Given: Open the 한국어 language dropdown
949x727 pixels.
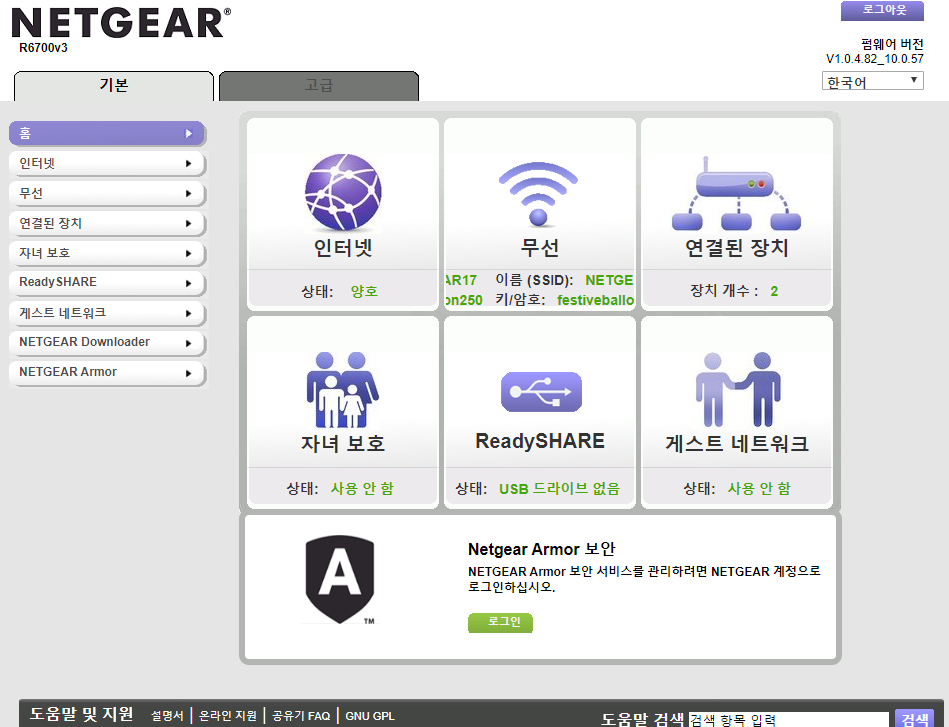Looking at the screenshot, I should pyautogui.click(x=872, y=81).
